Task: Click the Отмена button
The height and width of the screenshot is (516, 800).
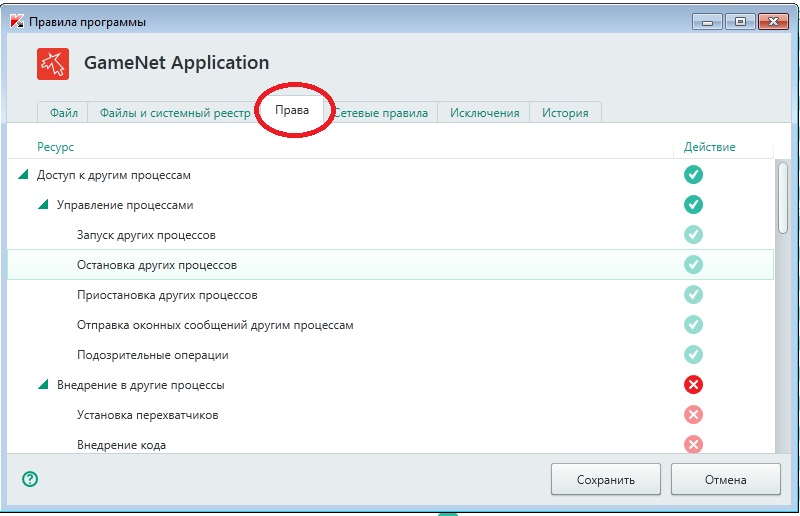Action: (x=726, y=479)
